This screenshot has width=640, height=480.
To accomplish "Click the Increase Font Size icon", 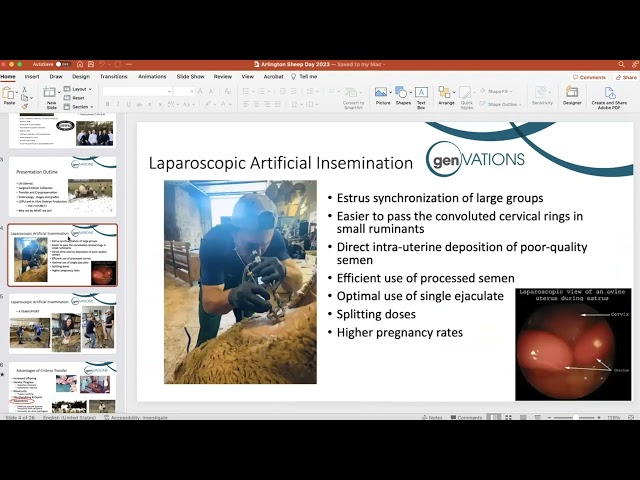I will tap(200, 91).
